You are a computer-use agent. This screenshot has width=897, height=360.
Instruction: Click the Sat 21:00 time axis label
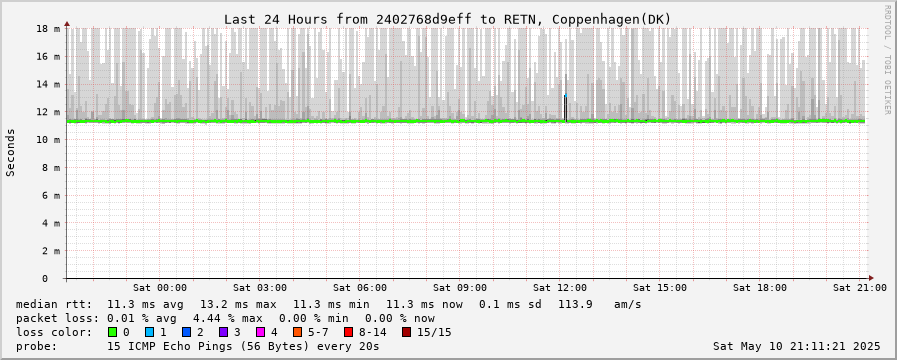[860, 288]
